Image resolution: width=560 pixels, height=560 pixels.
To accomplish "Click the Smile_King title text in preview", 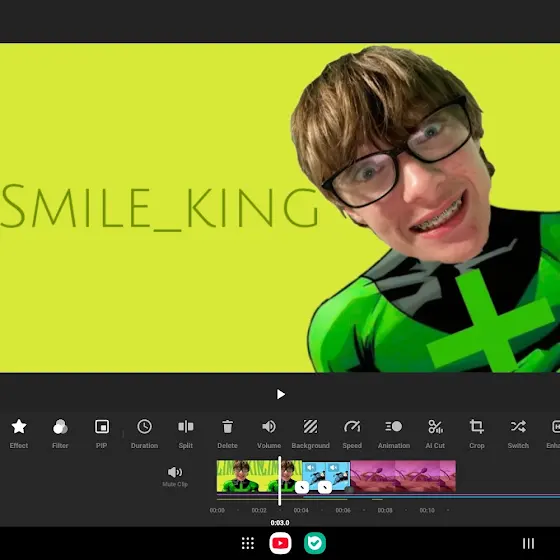I will 159,207.
